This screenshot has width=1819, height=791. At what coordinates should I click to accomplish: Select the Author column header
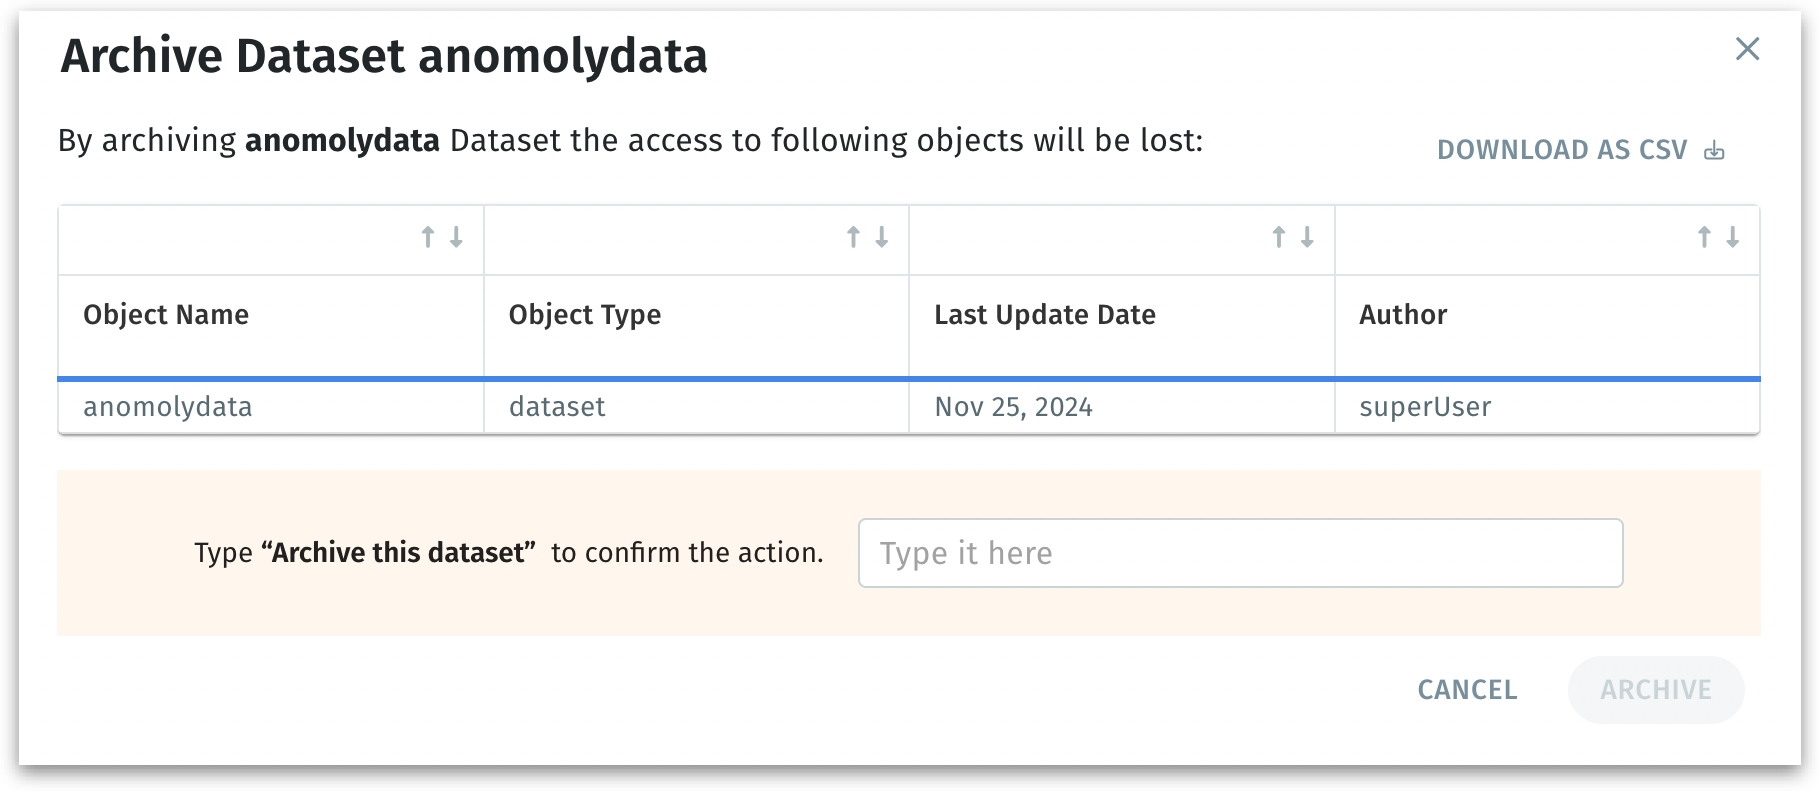pos(1403,315)
